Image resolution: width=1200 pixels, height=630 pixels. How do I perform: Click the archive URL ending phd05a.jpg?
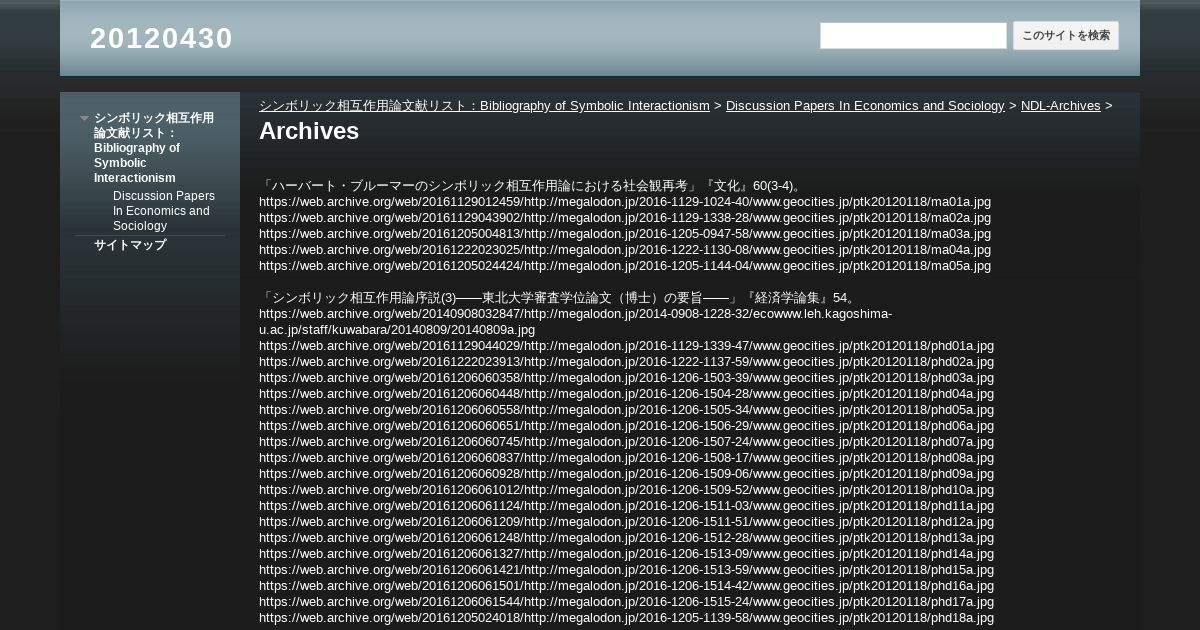pos(626,410)
